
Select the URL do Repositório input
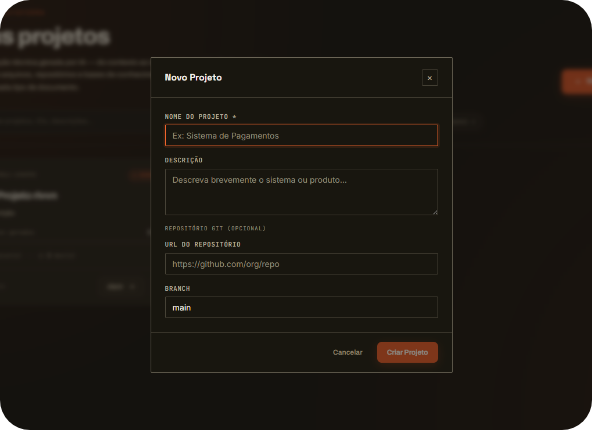301,264
